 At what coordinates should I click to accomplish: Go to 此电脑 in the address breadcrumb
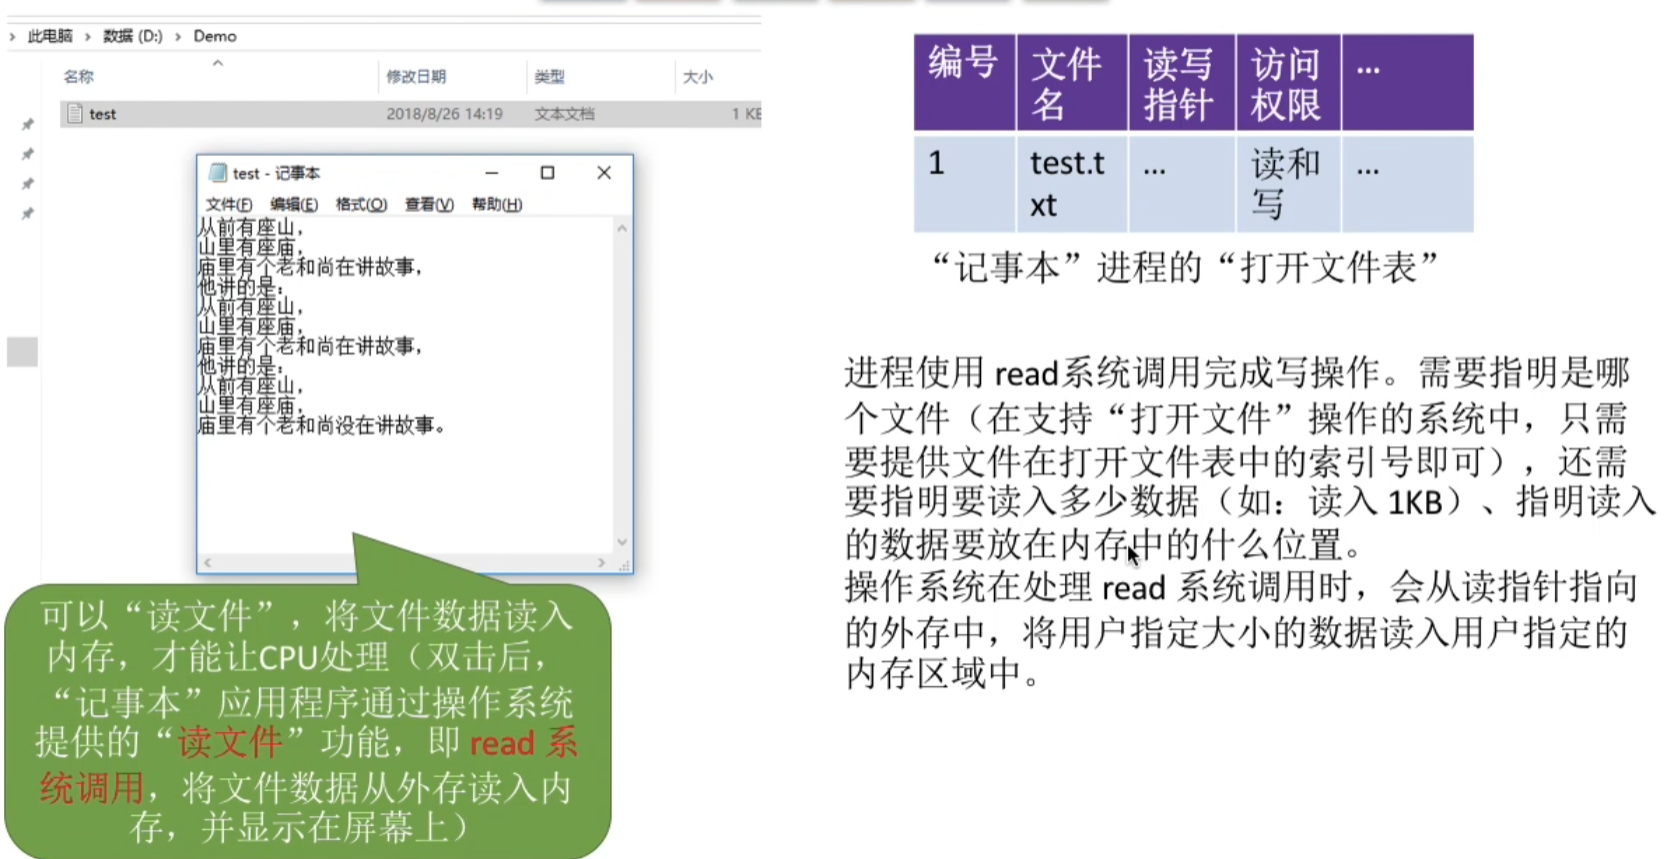point(50,37)
